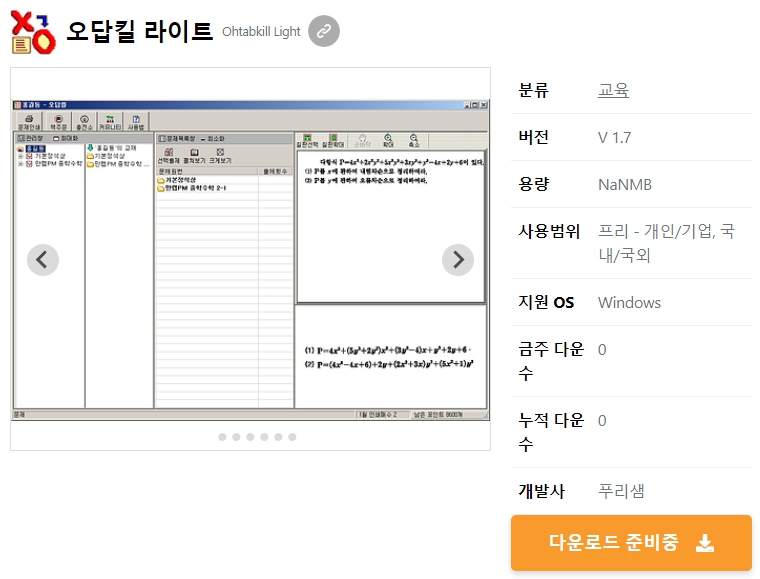Click the 사용범위 label
This screenshot has width=760, height=579.
549,232
